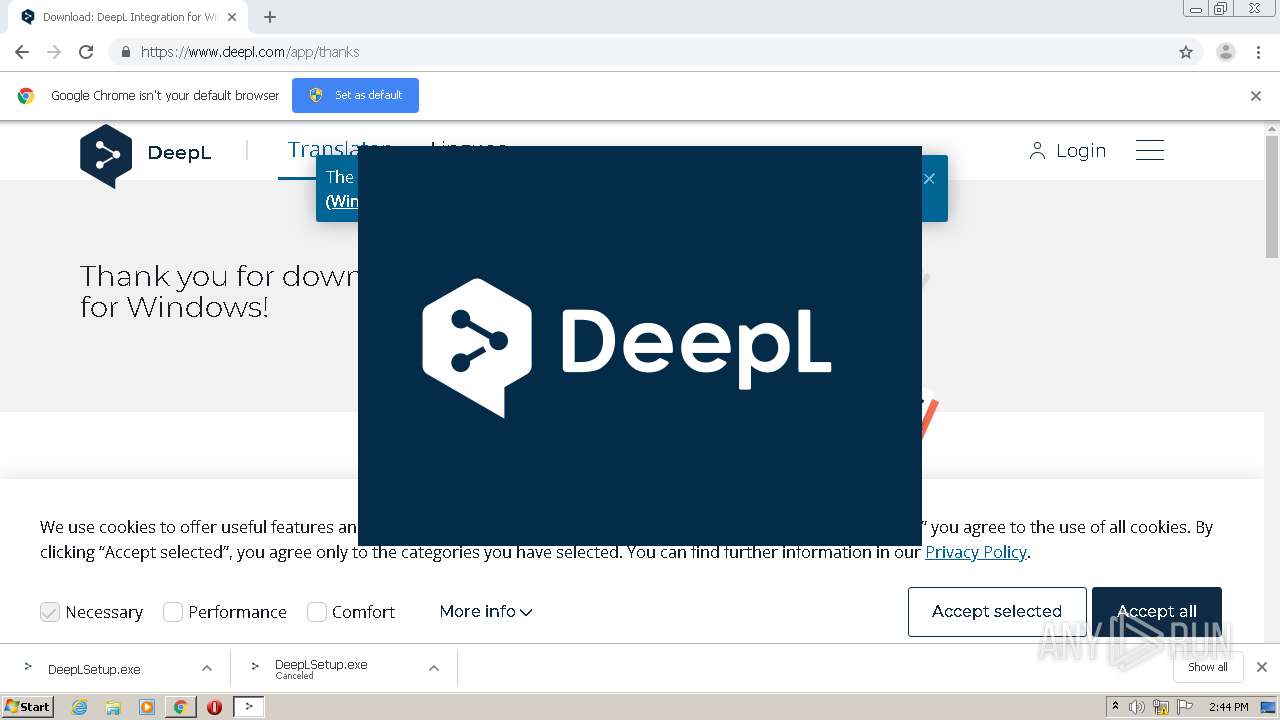Open the Privacy Policy link

(x=976, y=552)
